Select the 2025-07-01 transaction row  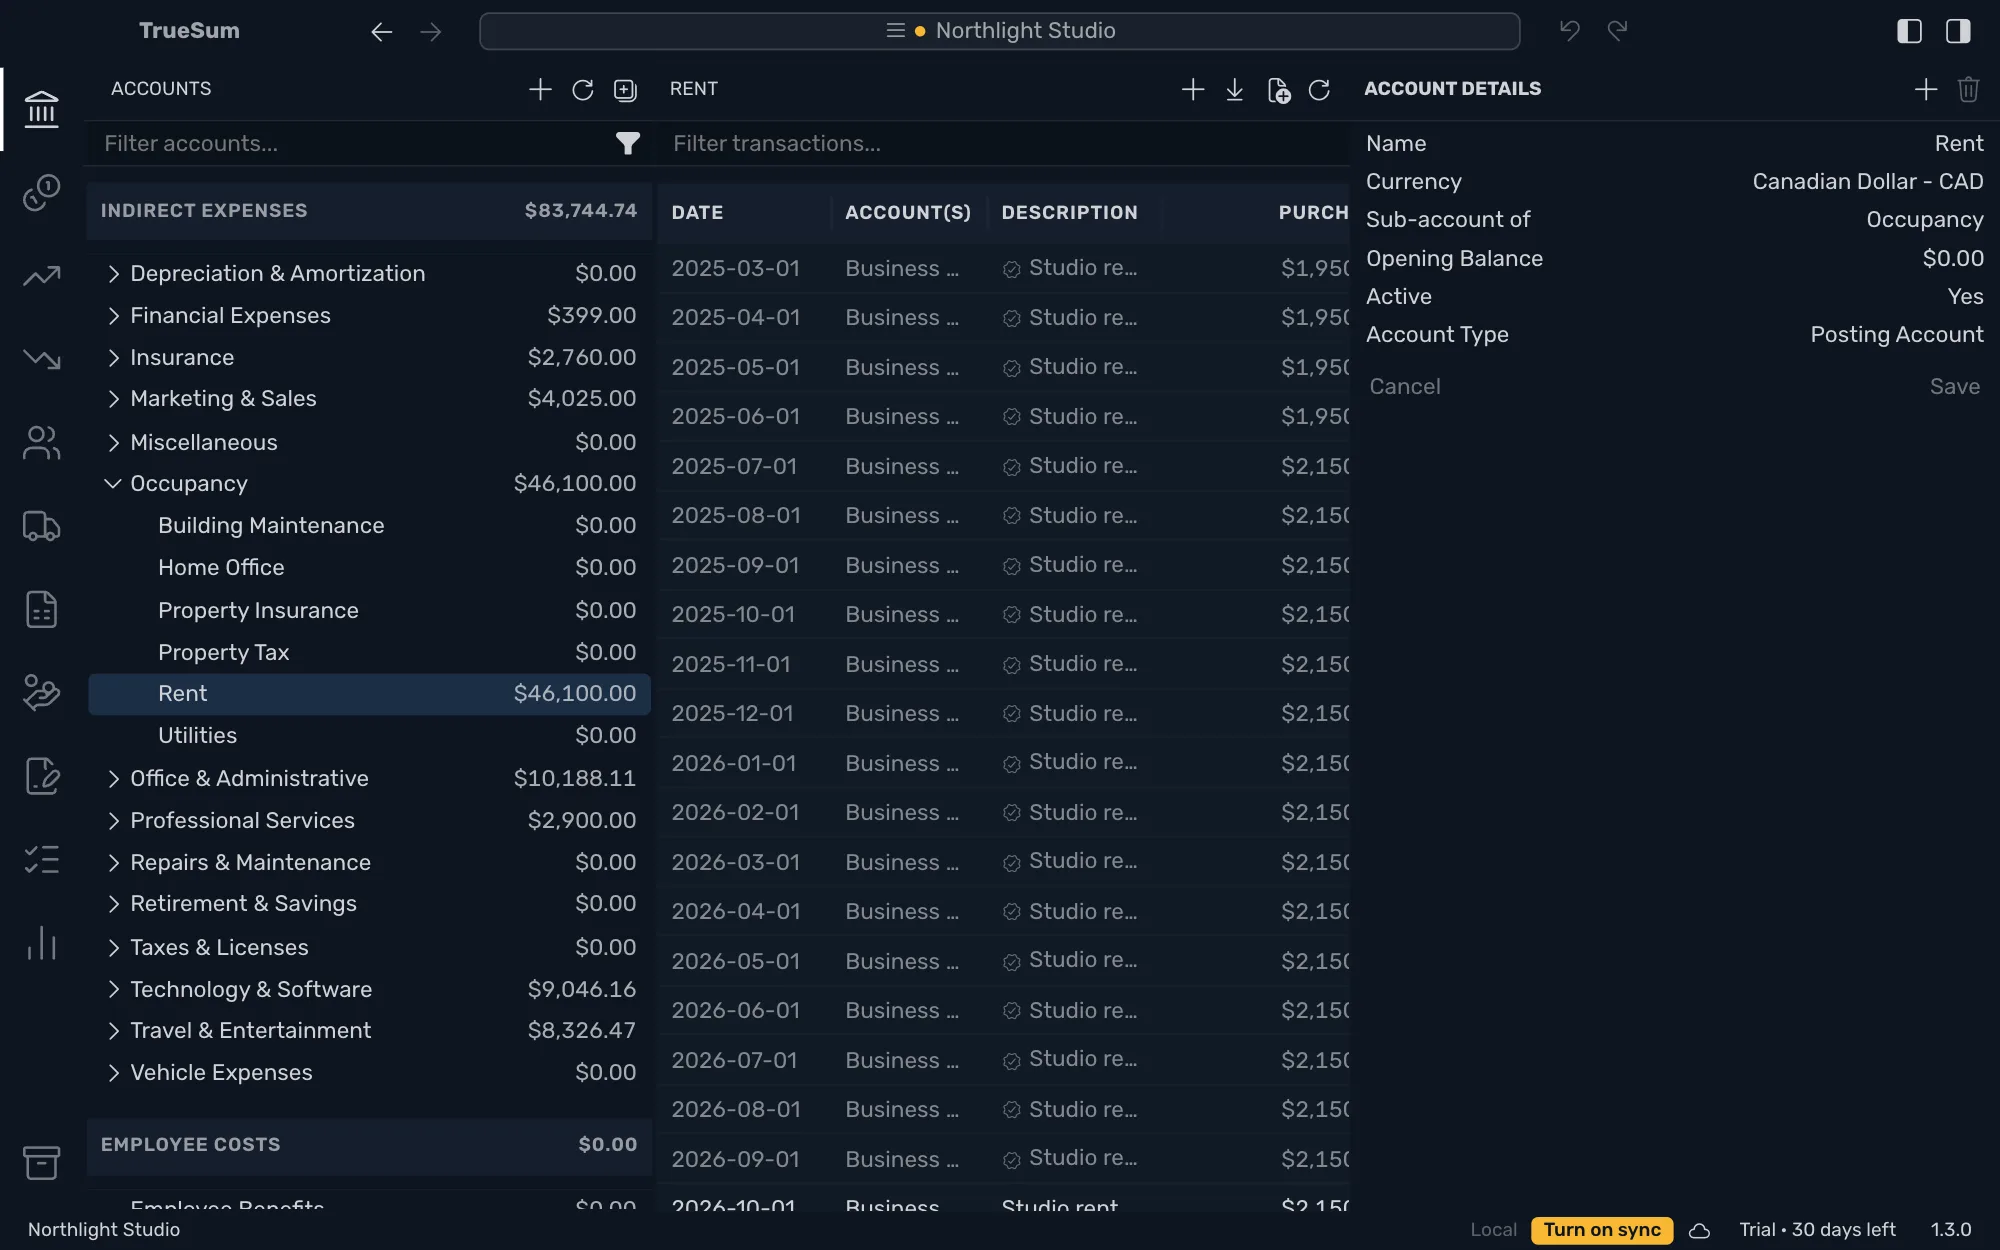click(x=1004, y=466)
